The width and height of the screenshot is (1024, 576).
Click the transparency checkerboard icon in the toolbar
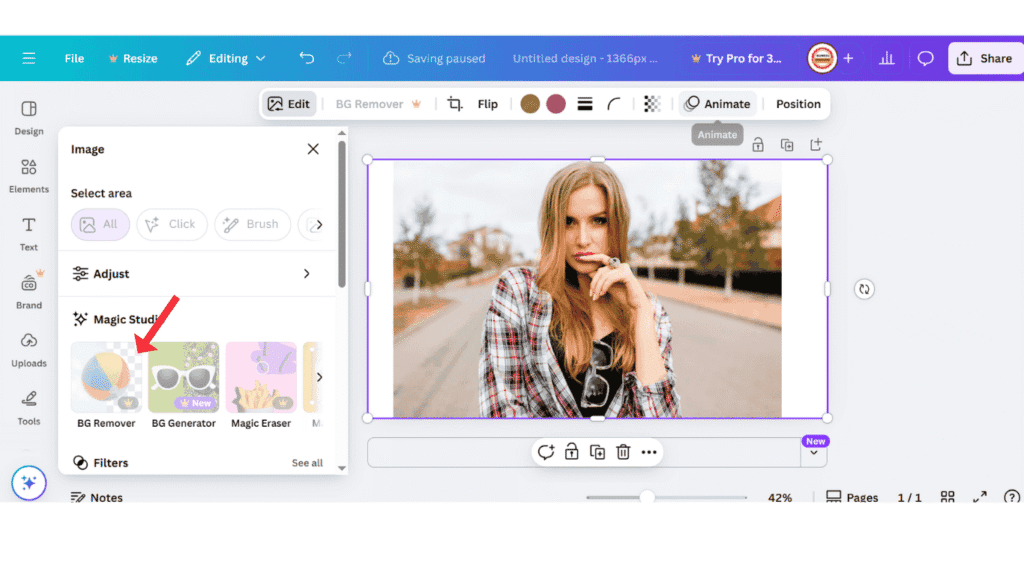pos(652,103)
